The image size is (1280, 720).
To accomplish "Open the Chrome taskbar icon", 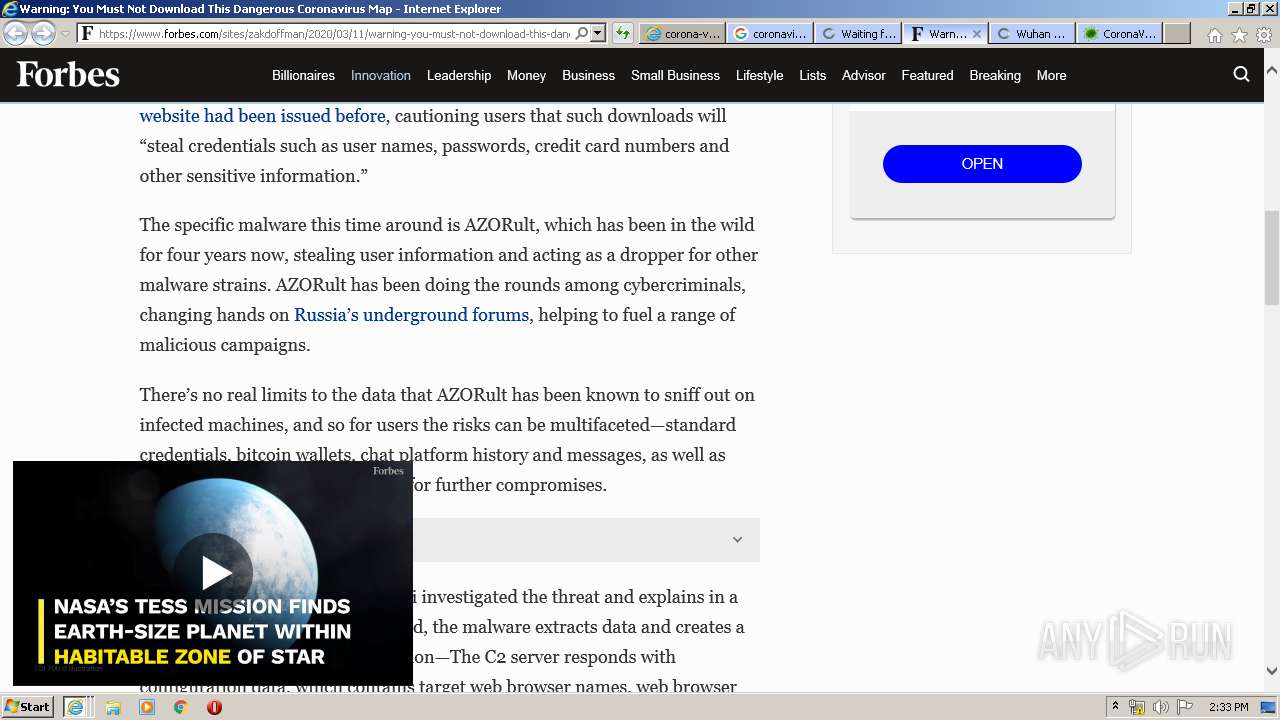I will tap(180, 707).
